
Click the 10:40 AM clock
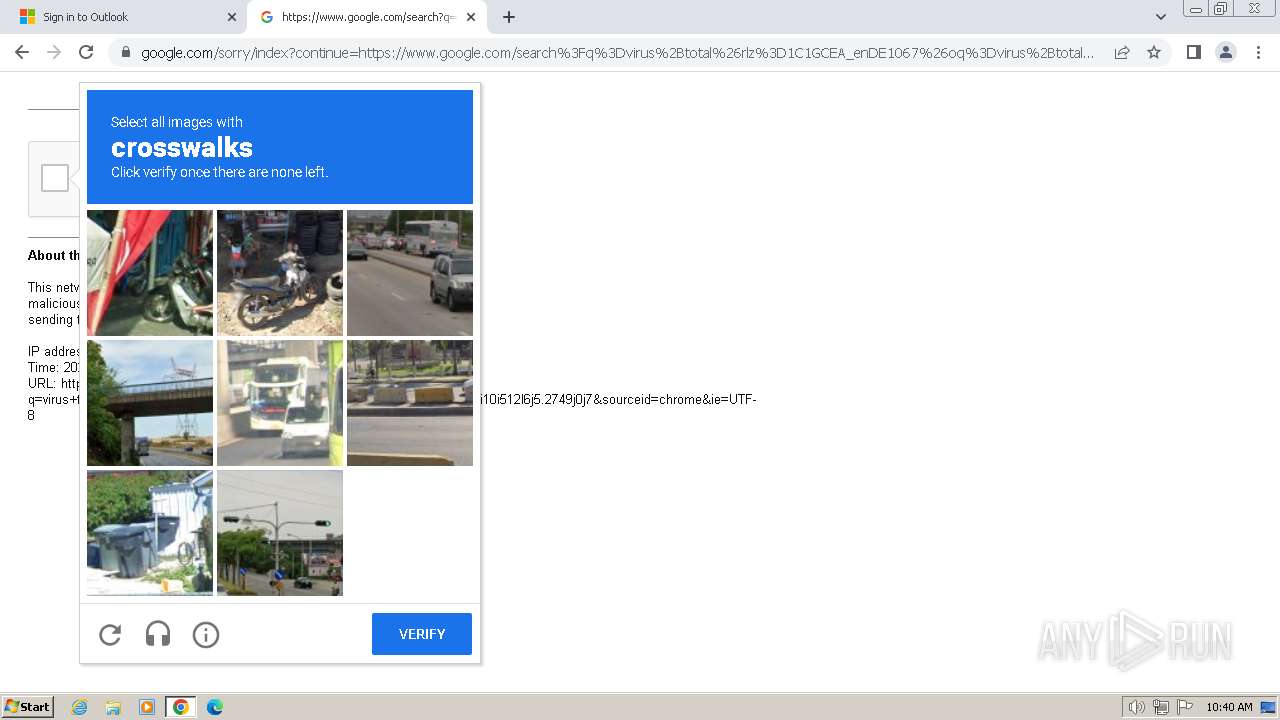(1229, 707)
